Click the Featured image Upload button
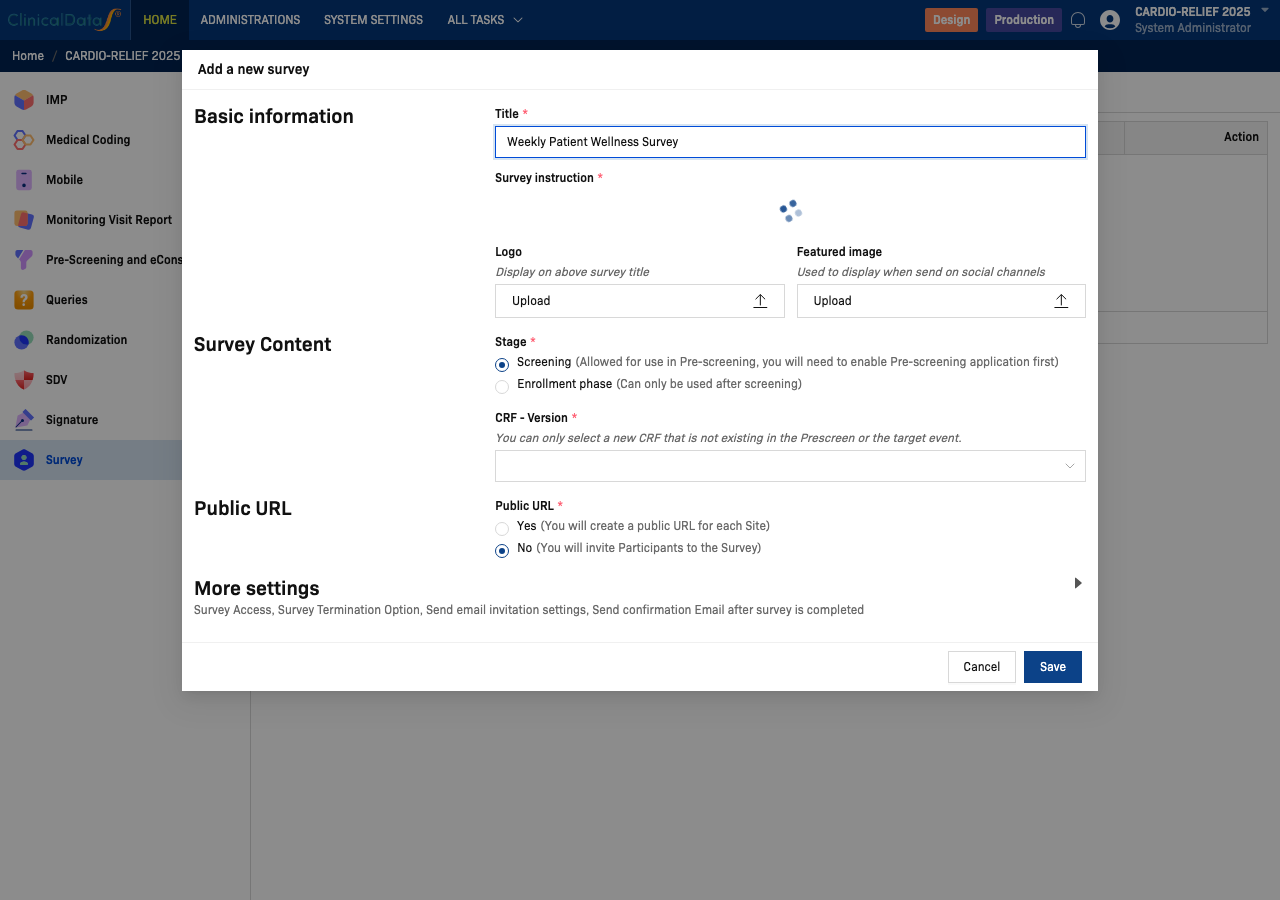The height and width of the screenshot is (900, 1280). tap(941, 301)
